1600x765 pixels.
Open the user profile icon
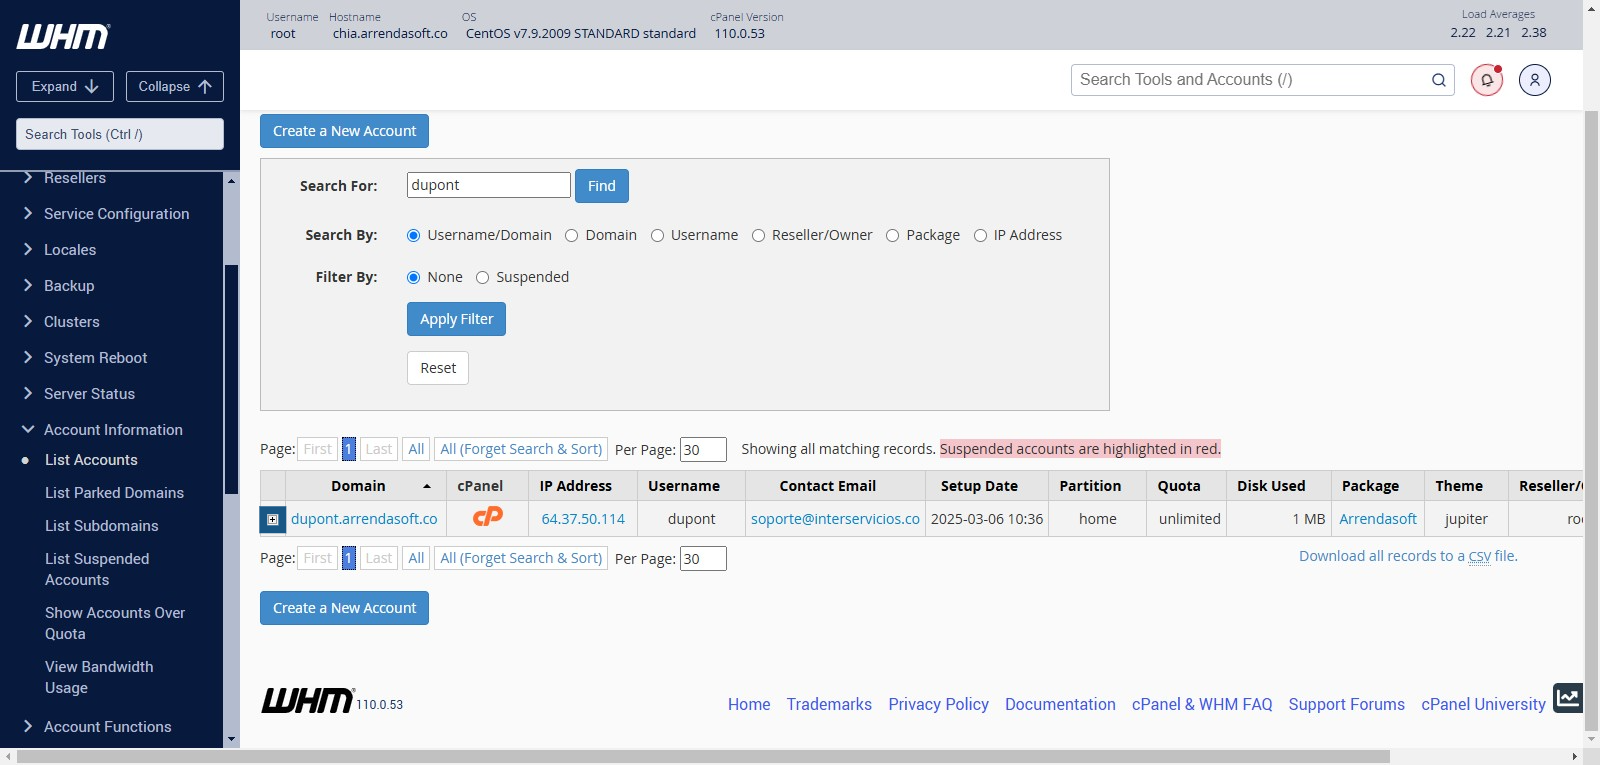click(1535, 80)
